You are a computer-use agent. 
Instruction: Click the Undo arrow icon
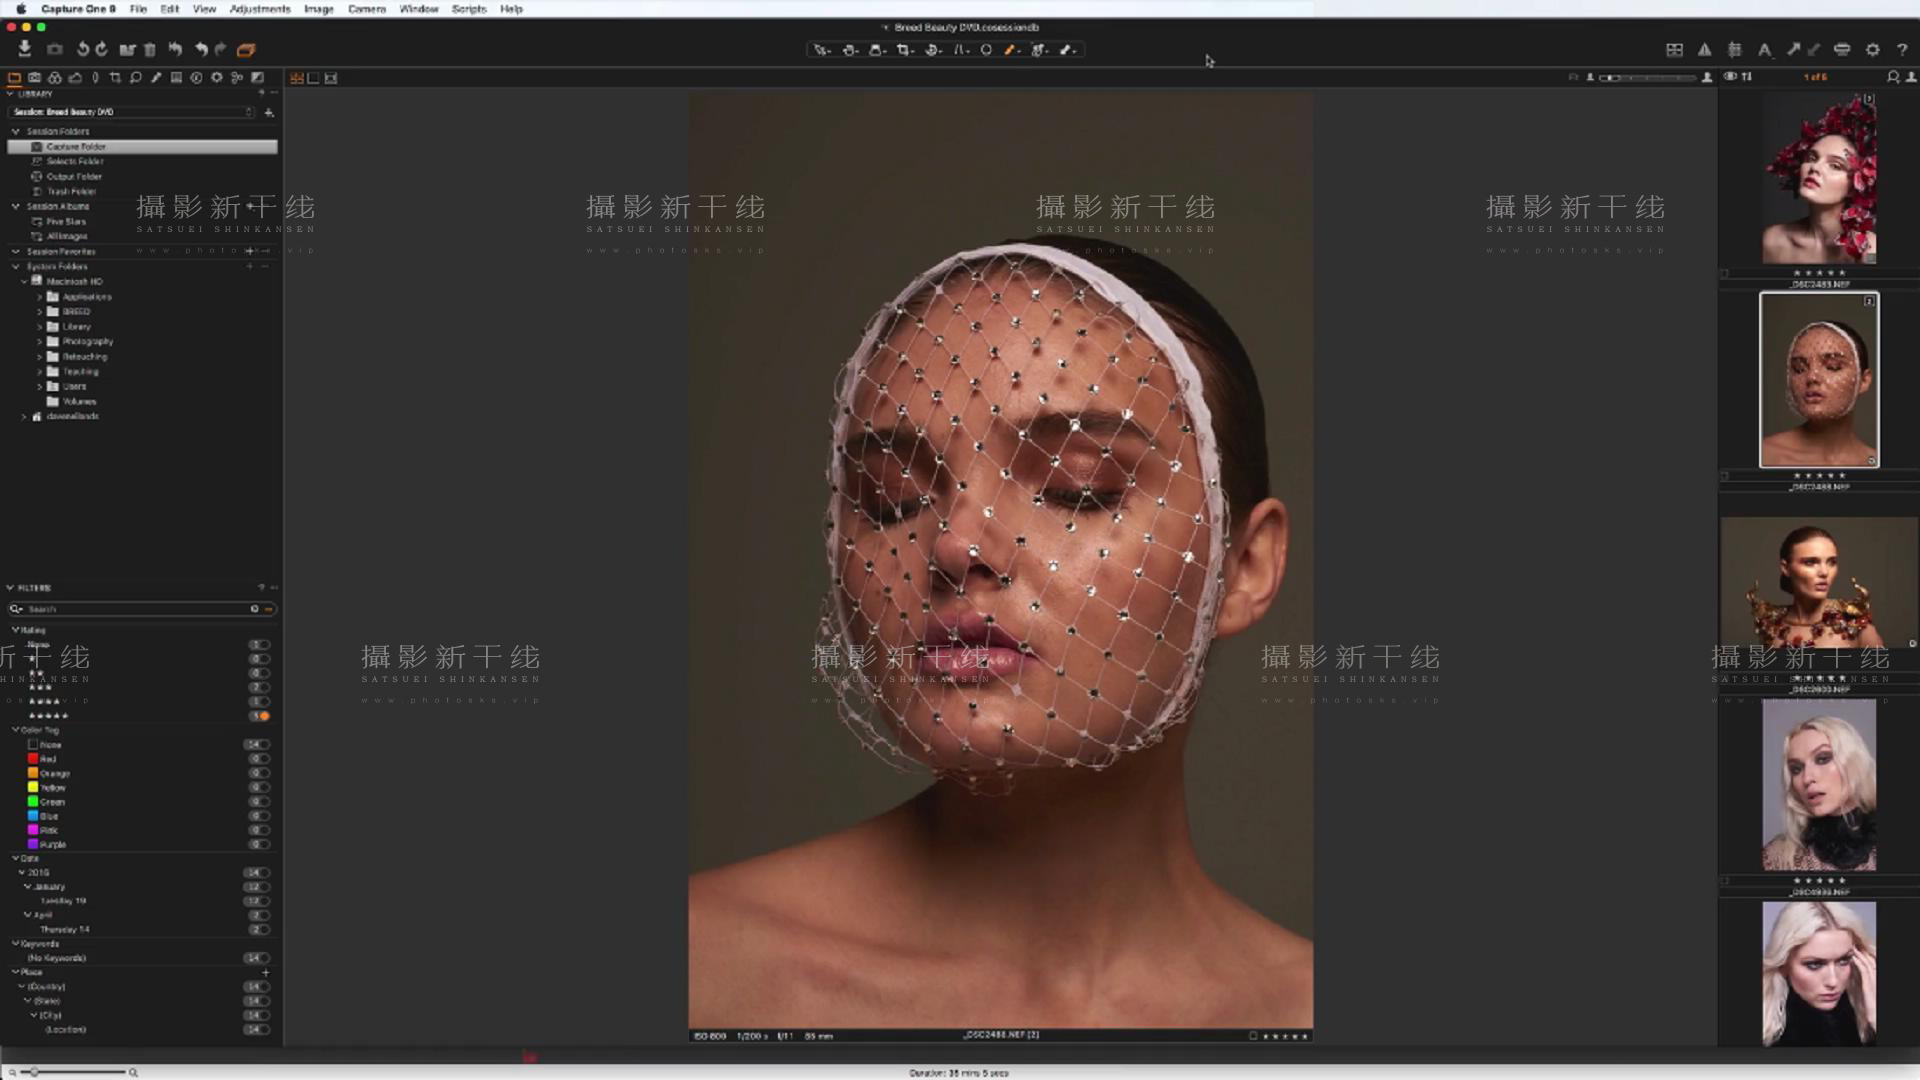point(202,49)
